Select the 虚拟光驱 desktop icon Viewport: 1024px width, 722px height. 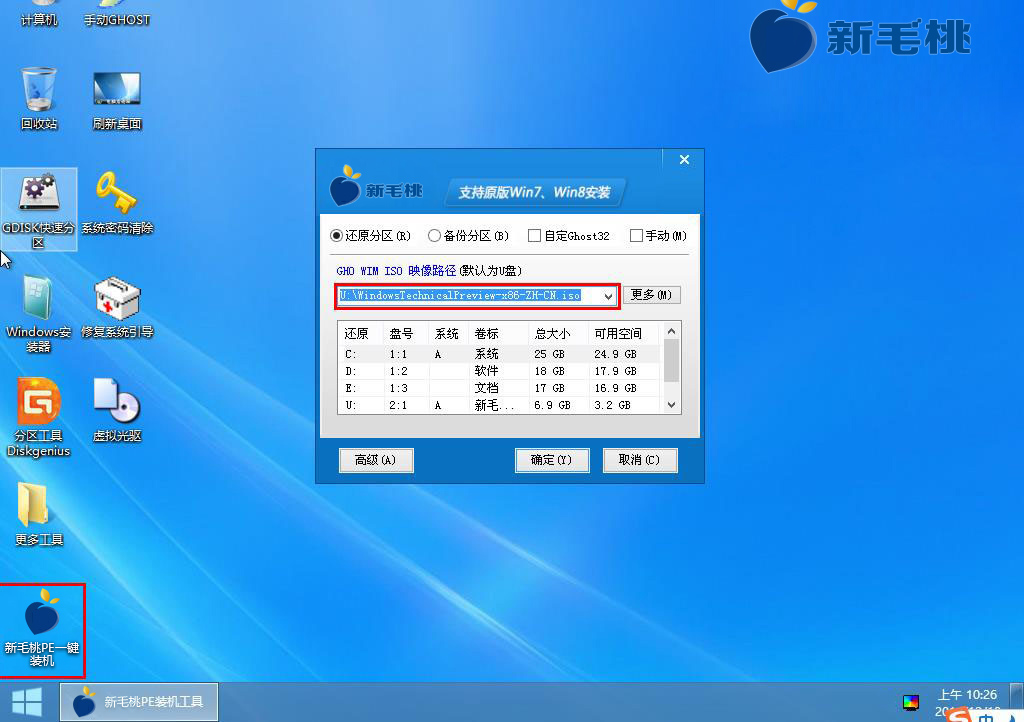click(x=117, y=410)
